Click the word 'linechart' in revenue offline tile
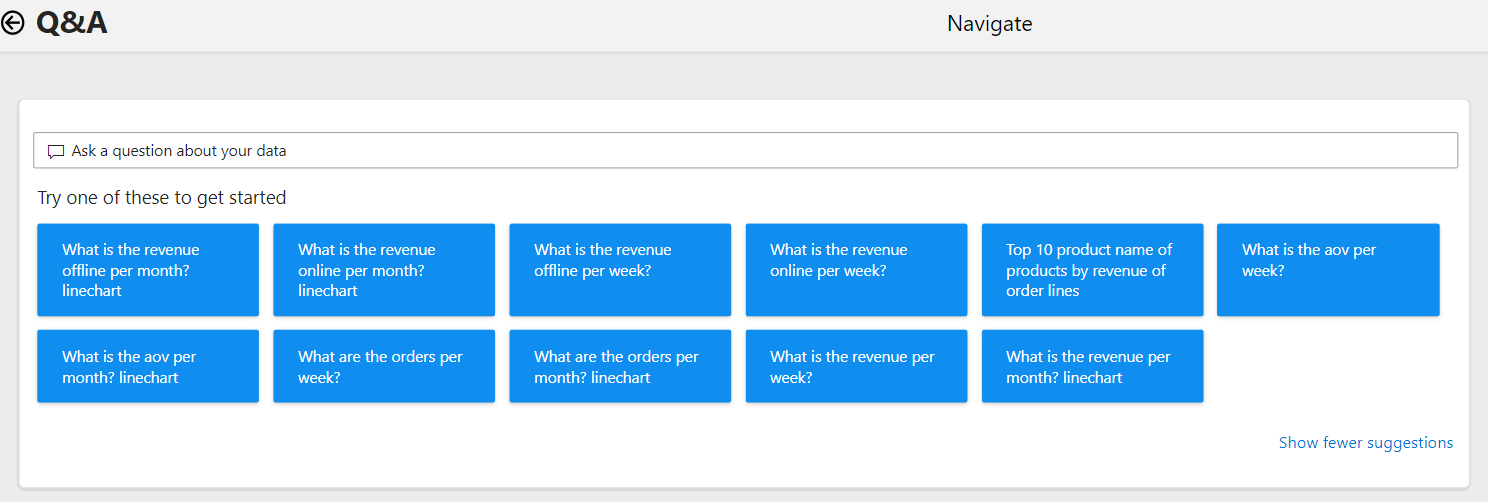Viewport: 1488px width, 502px height. pos(94,291)
